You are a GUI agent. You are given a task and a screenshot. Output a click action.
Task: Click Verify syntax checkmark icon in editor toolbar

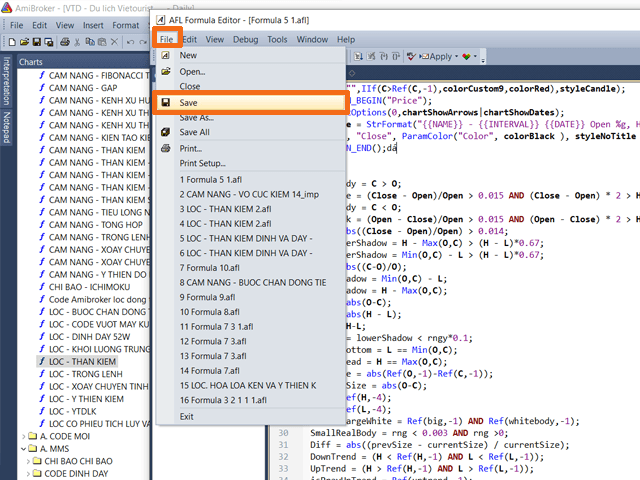(x=411, y=56)
